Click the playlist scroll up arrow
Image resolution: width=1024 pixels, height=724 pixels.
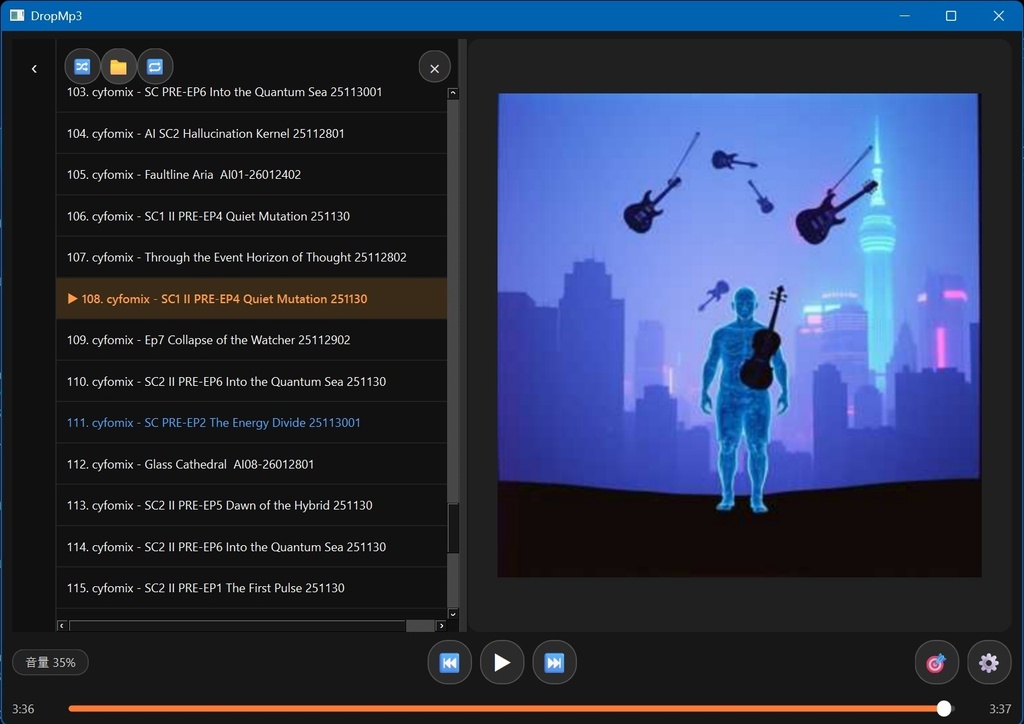point(453,93)
